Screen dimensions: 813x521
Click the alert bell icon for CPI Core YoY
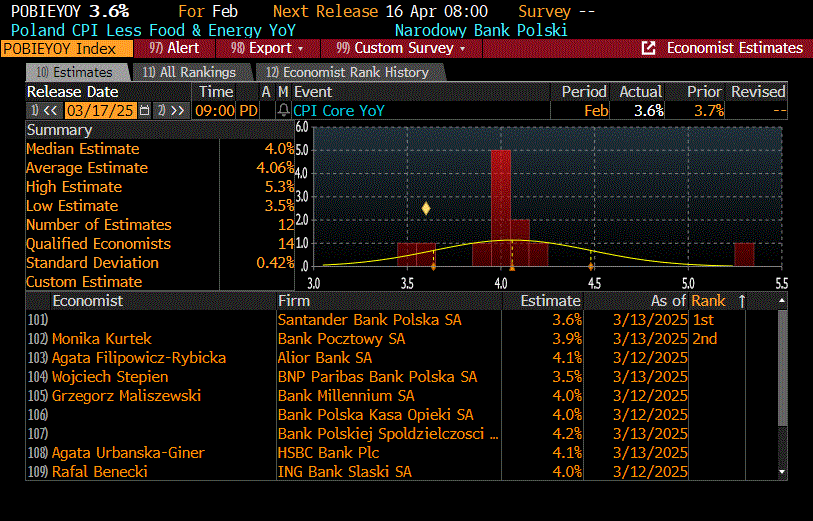(283, 110)
